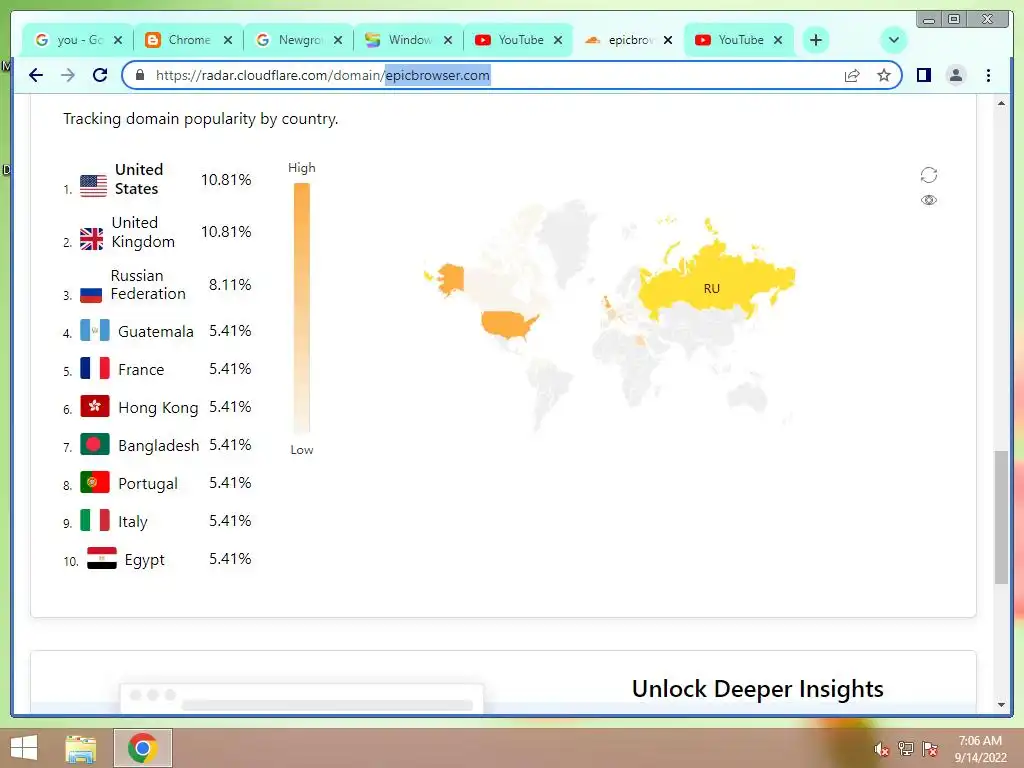Click the France flag icon
This screenshot has width=1024, height=768.
pyautogui.click(x=95, y=368)
